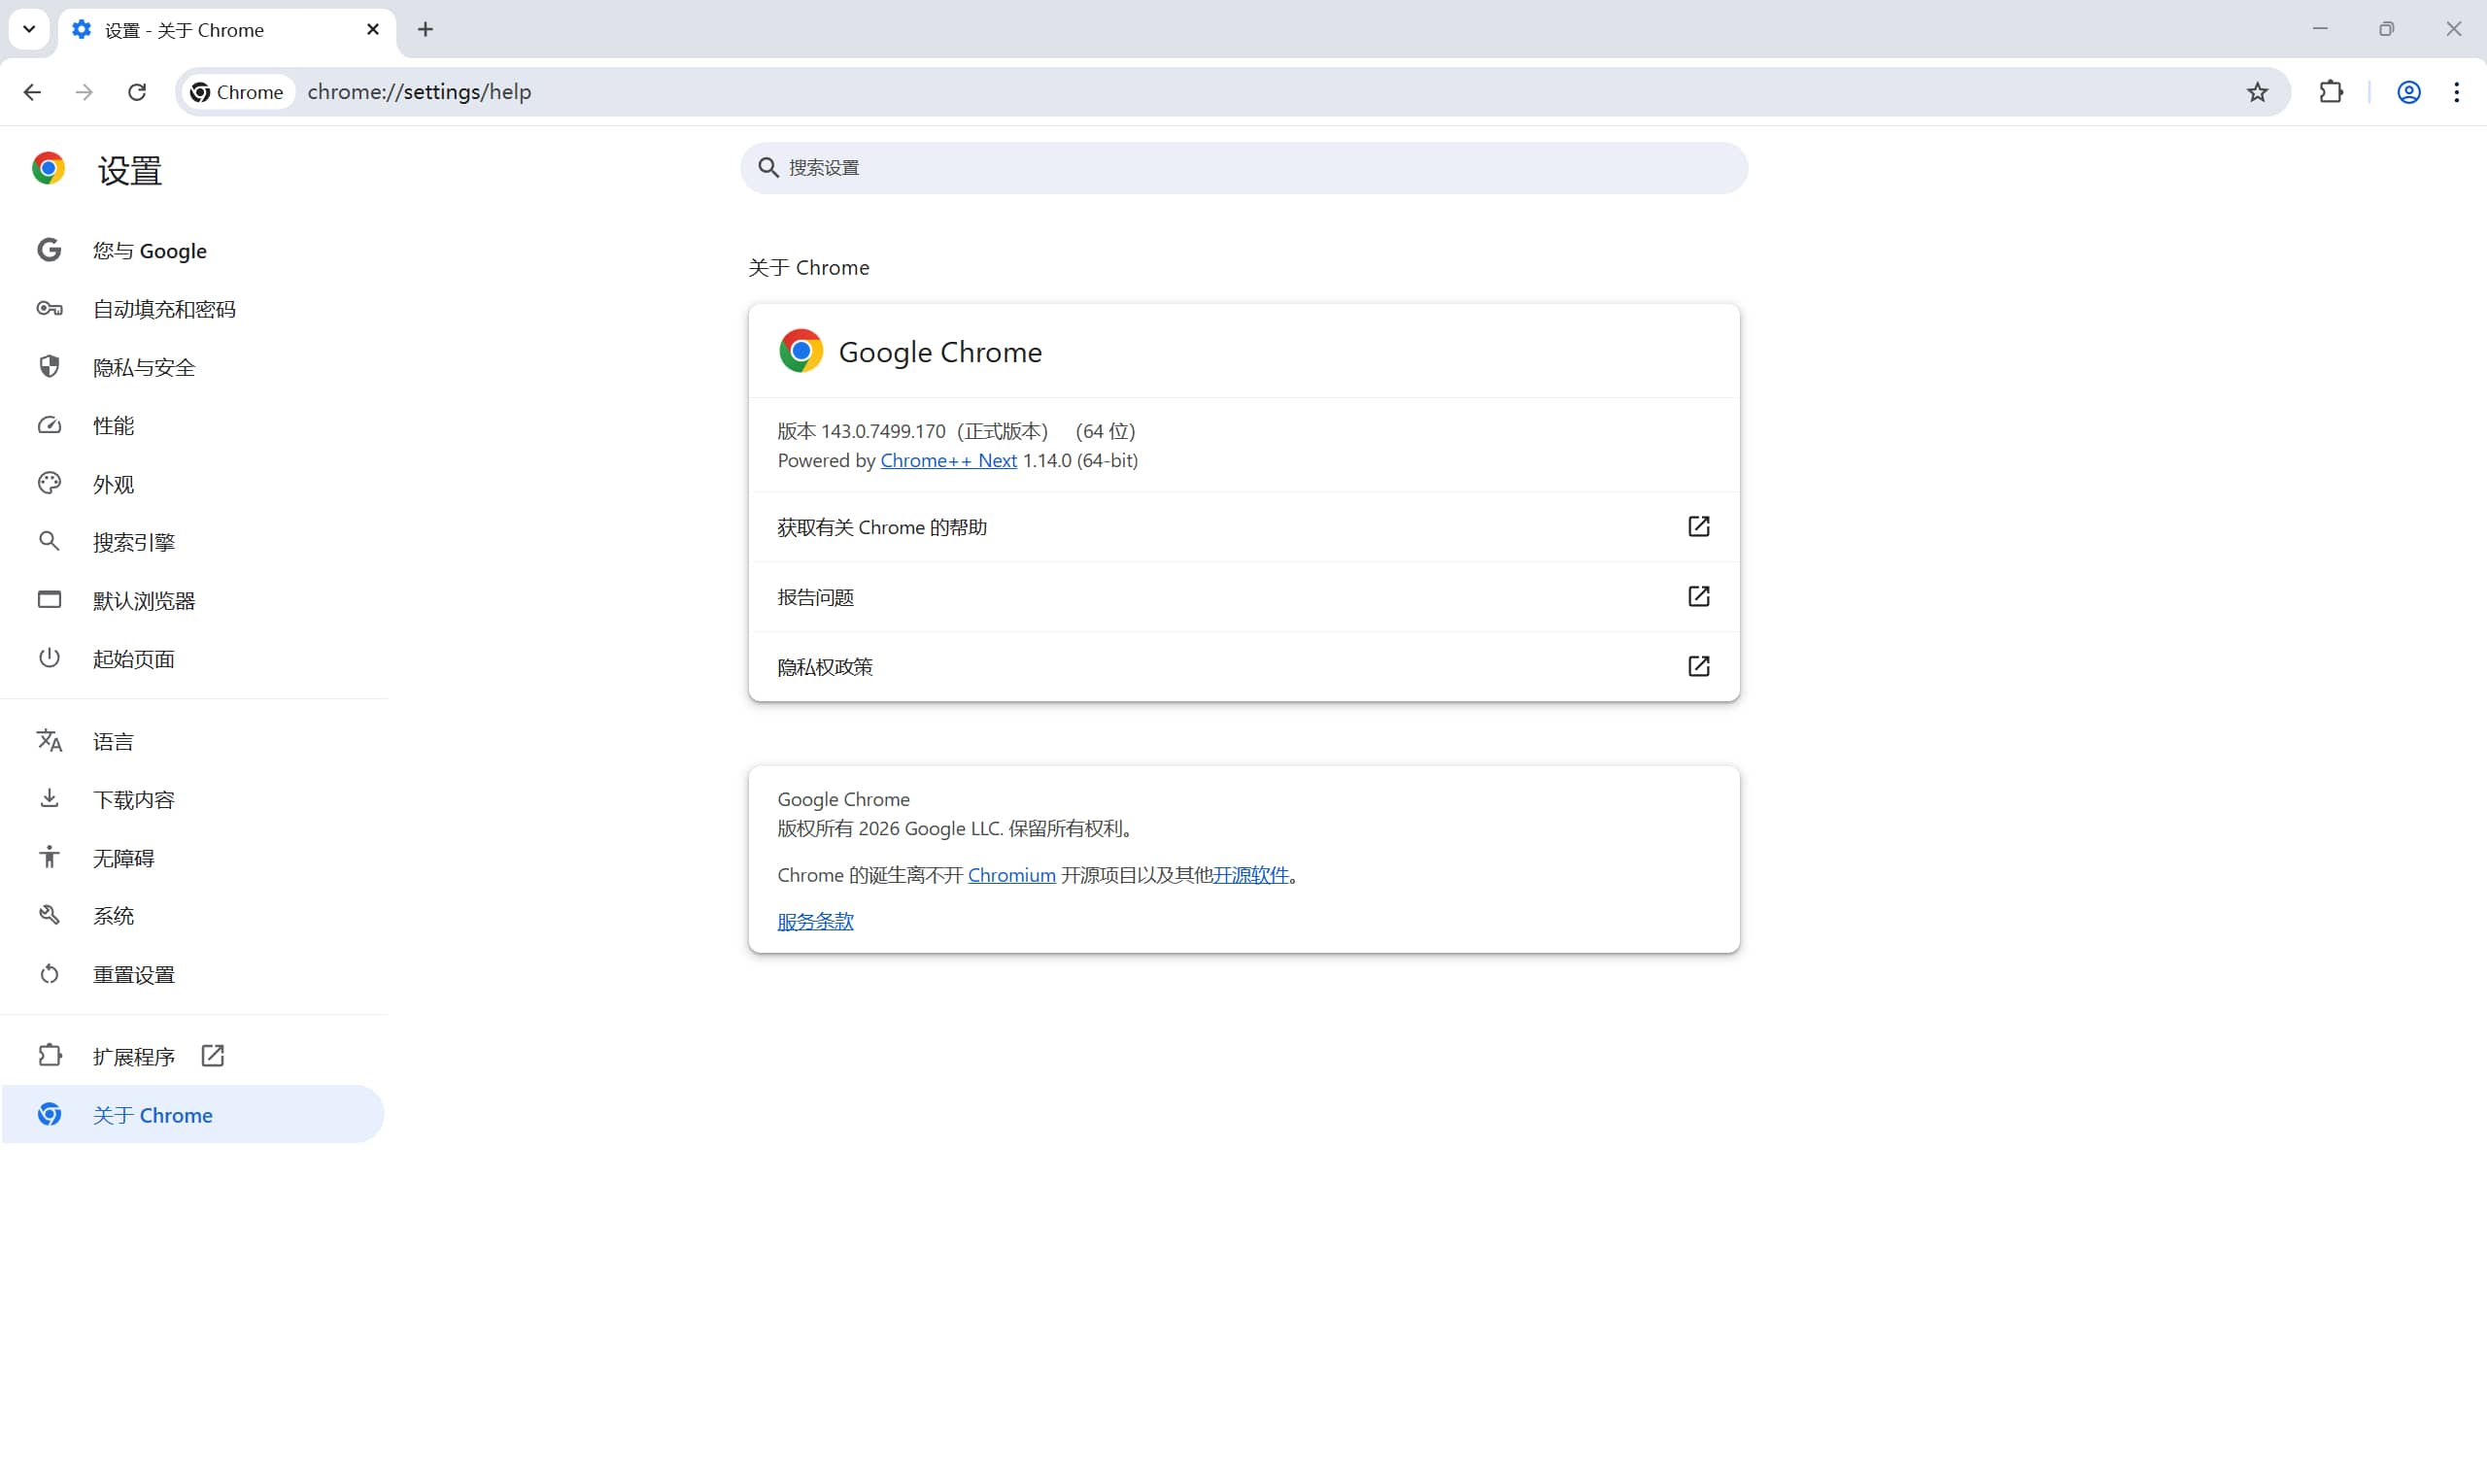Open the profile account icon
This screenshot has height=1484, width=2487.
tap(2408, 92)
